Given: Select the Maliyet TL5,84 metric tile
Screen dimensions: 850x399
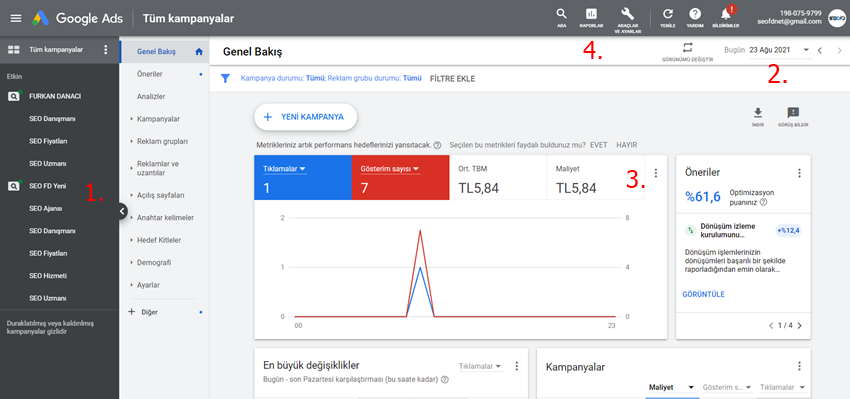Looking at the screenshot, I should (x=596, y=177).
